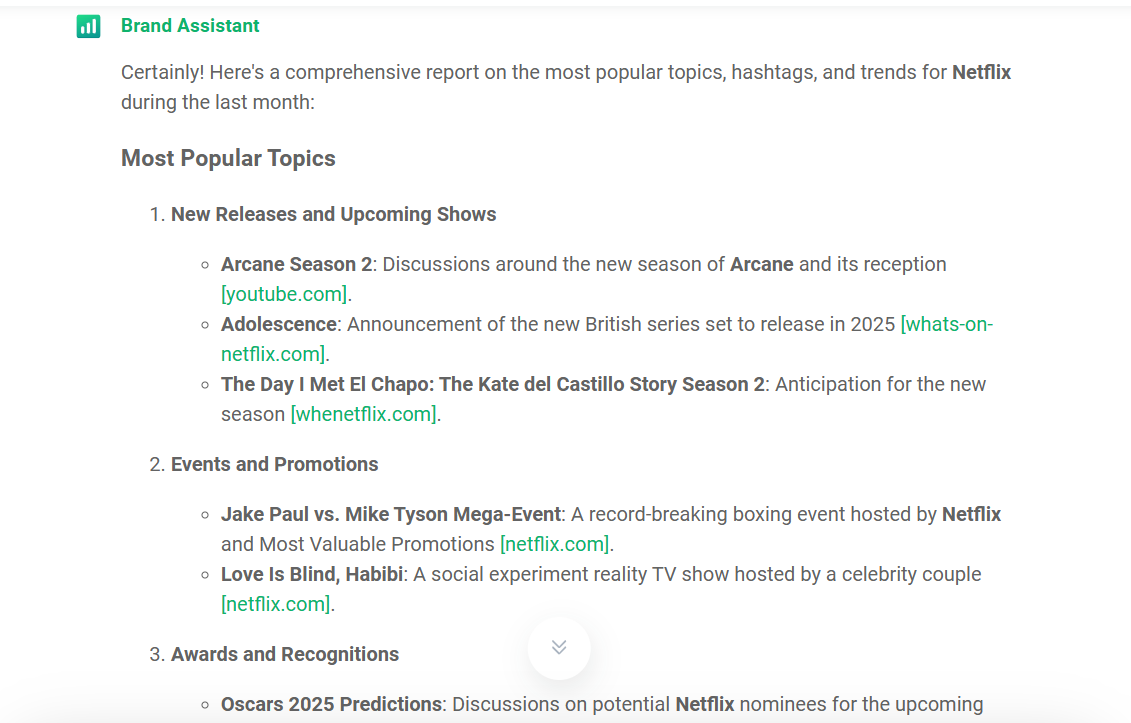Open the youtube.com source link
Viewport: 1131px width, 723px height.
[284, 294]
